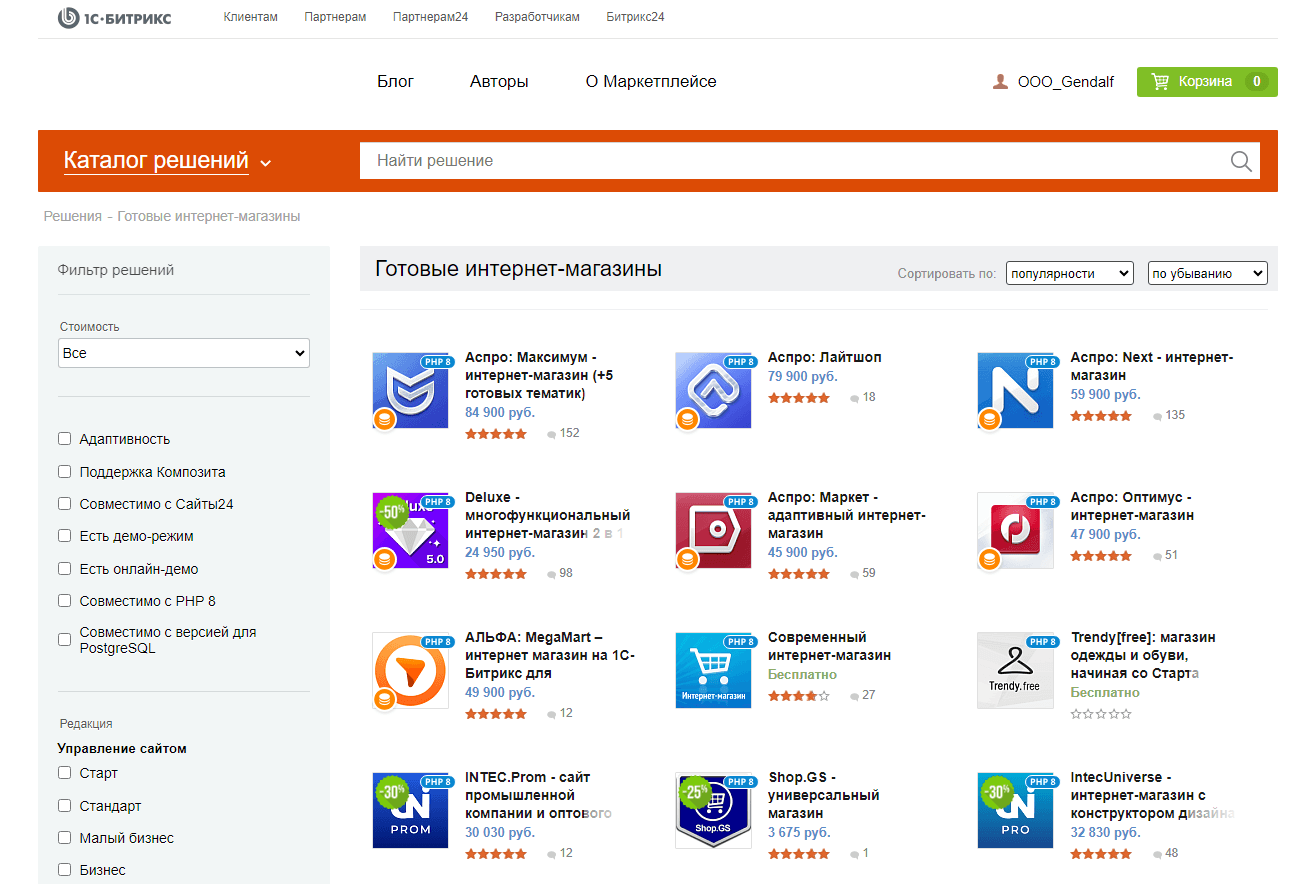
Task: Open the Аспро: Маркет product icon
Action: [713, 530]
